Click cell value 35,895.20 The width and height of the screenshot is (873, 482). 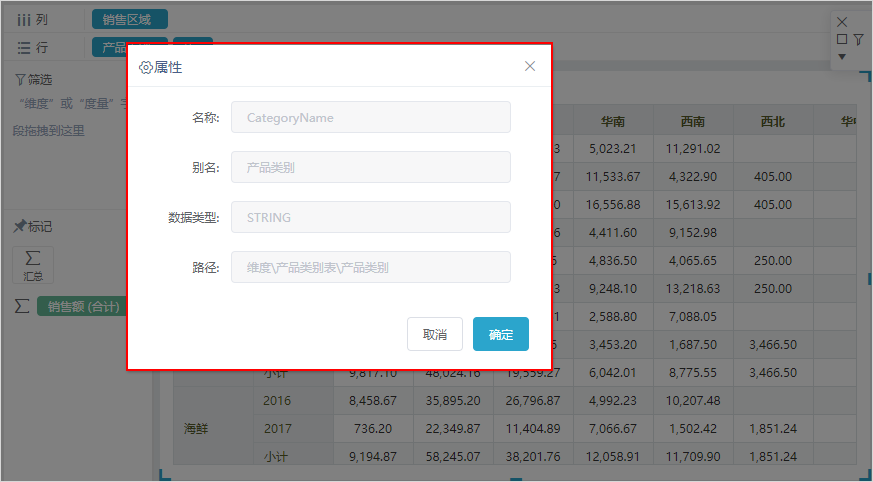coord(453,401)
